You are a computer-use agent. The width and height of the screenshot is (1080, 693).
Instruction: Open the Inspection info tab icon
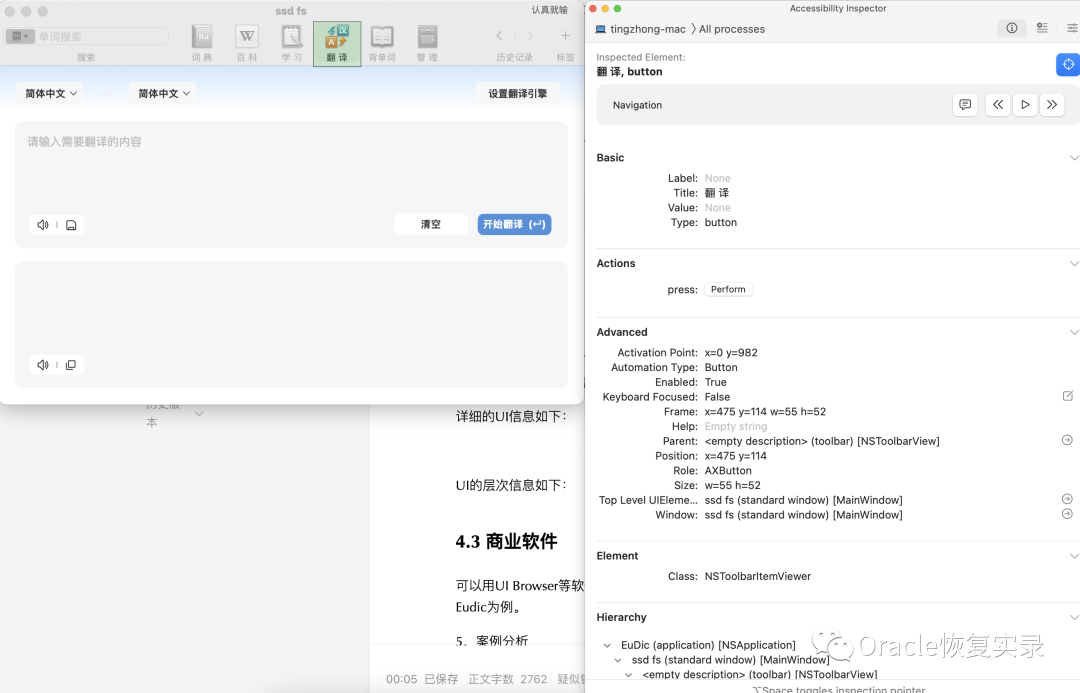1011,28
